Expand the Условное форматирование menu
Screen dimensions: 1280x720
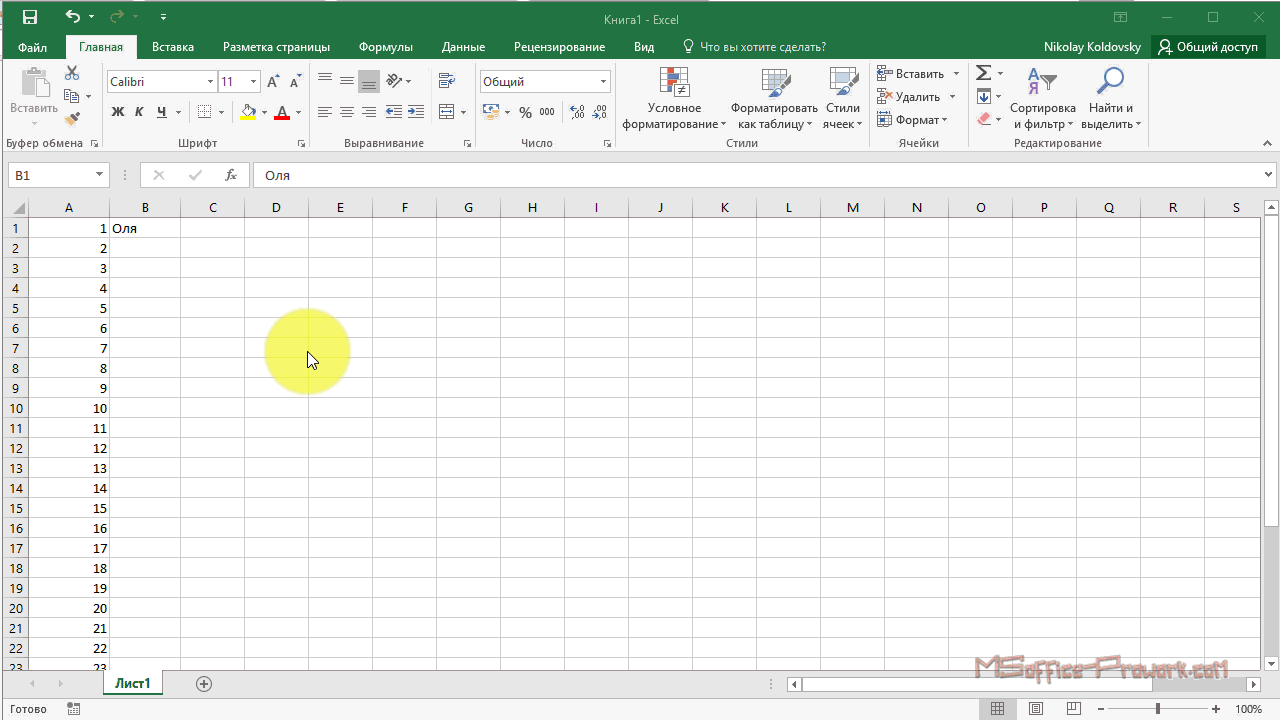coord(675,98)
